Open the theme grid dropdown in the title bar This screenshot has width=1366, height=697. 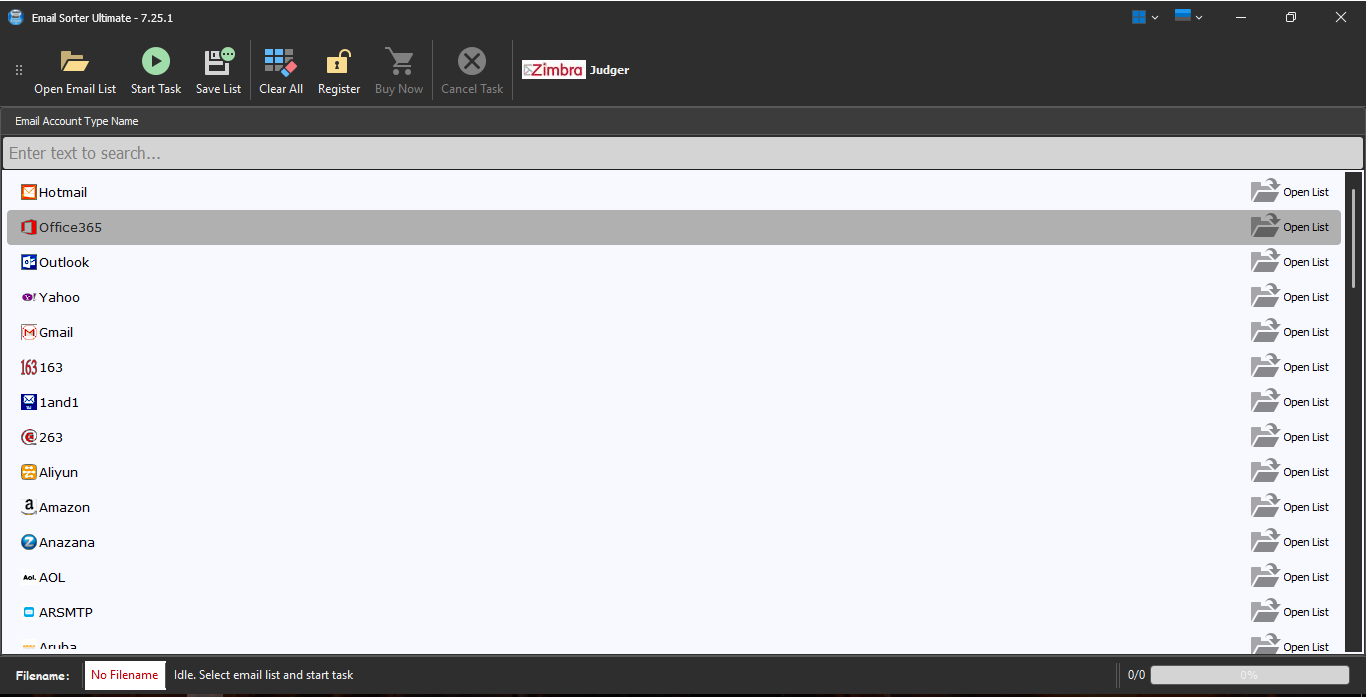pos(1143,16)
